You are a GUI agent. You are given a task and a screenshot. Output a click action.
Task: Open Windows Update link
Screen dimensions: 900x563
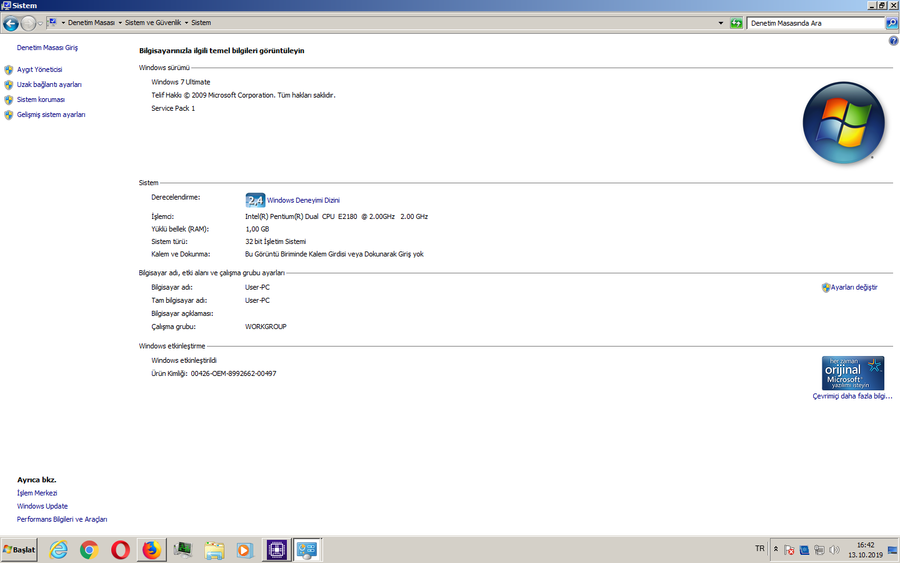pyautogui.click(x=42, y=506)
